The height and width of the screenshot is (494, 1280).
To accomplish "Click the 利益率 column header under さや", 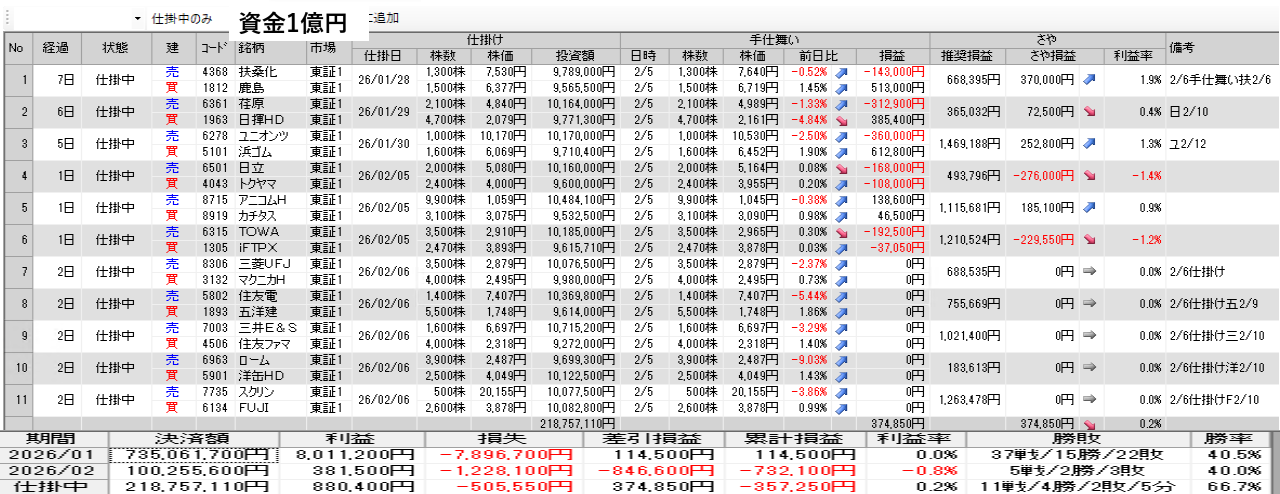I will (1133, 55).
